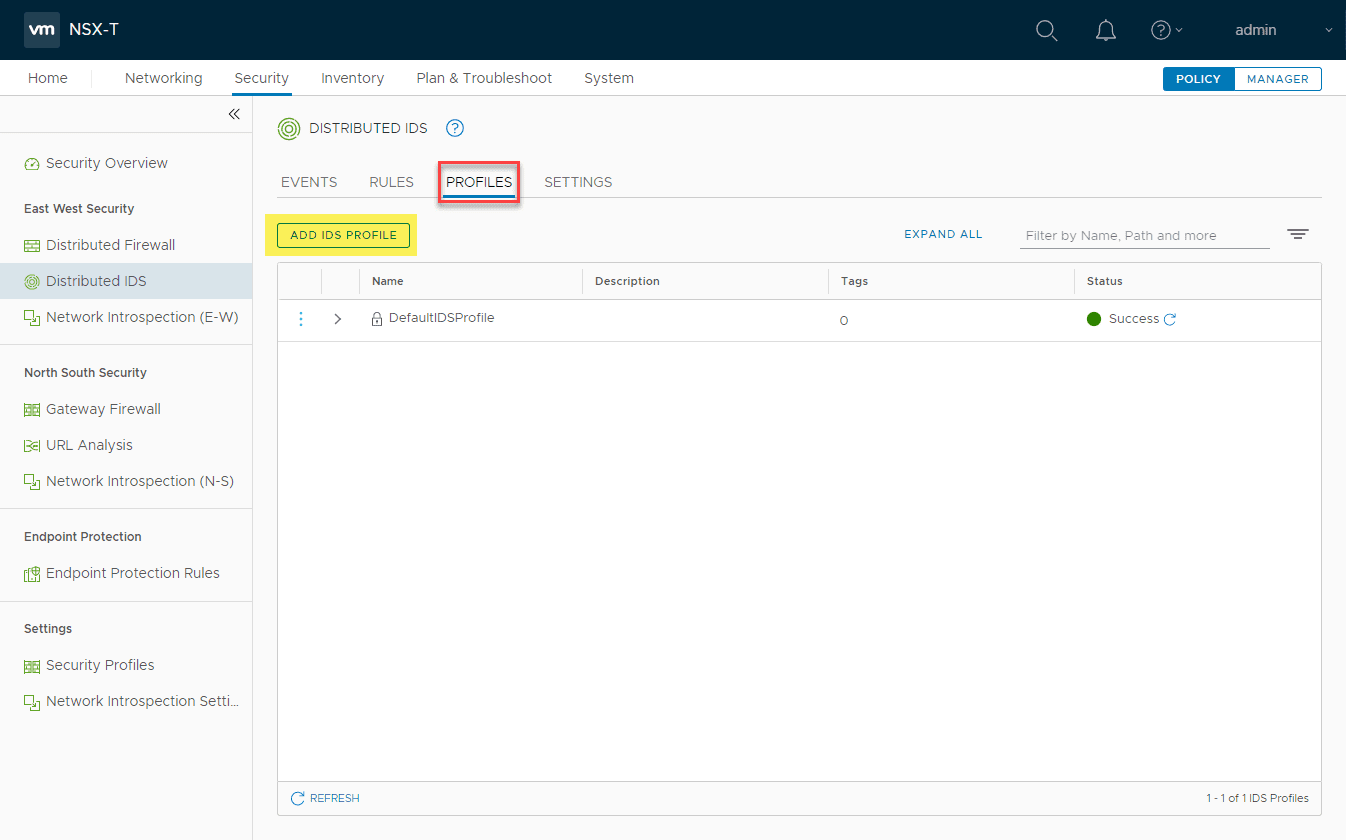The width and height of the screenshot is (1346, 840).
Task: Click Add IDS Profile button
Action: click(343, 235)
